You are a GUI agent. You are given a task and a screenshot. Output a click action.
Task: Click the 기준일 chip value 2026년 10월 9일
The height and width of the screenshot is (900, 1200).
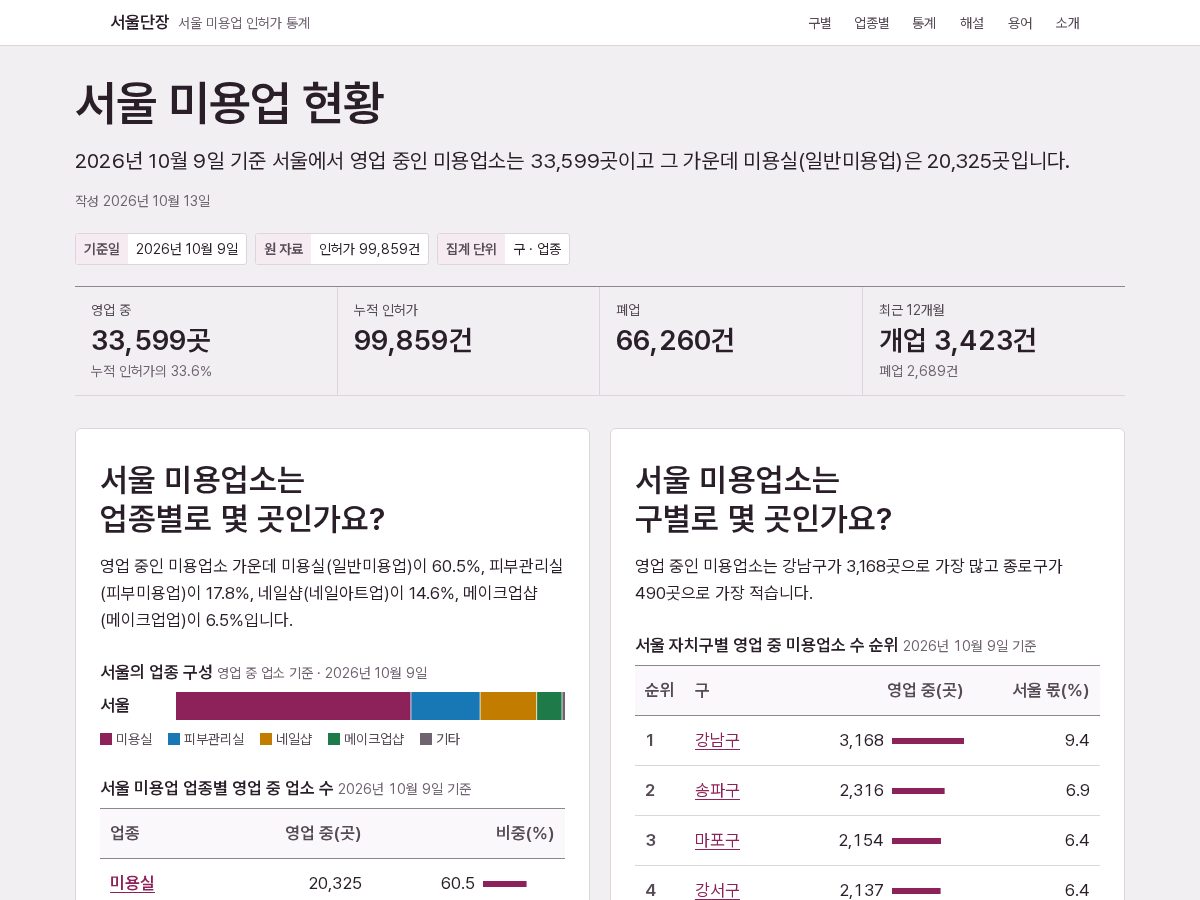[x=187, y=249]
